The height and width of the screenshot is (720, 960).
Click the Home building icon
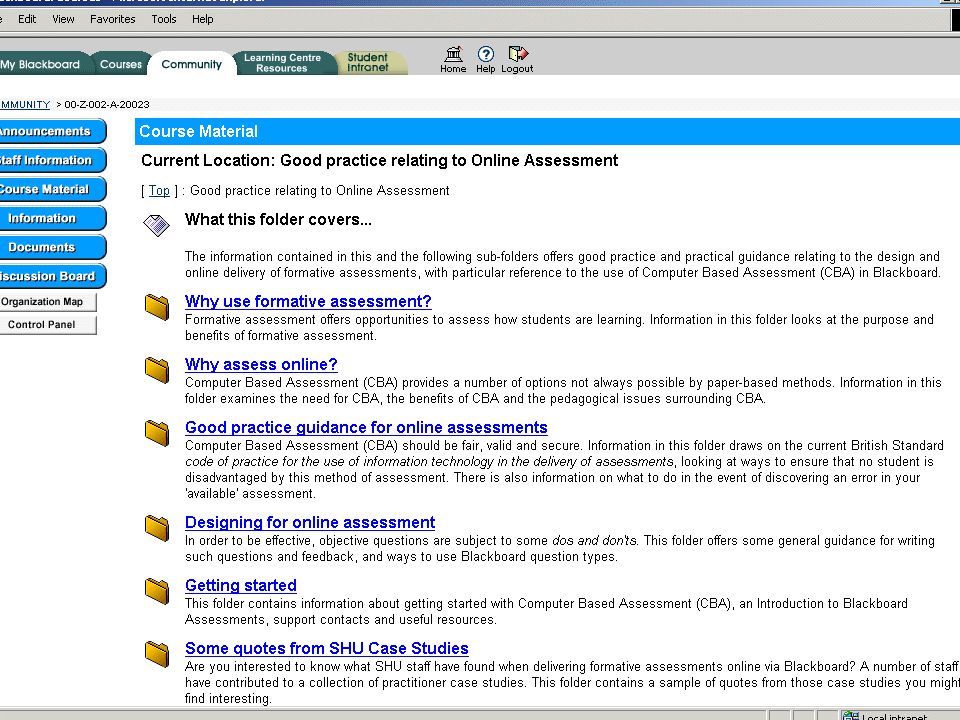pyautogui.click(x=453, y=54)
